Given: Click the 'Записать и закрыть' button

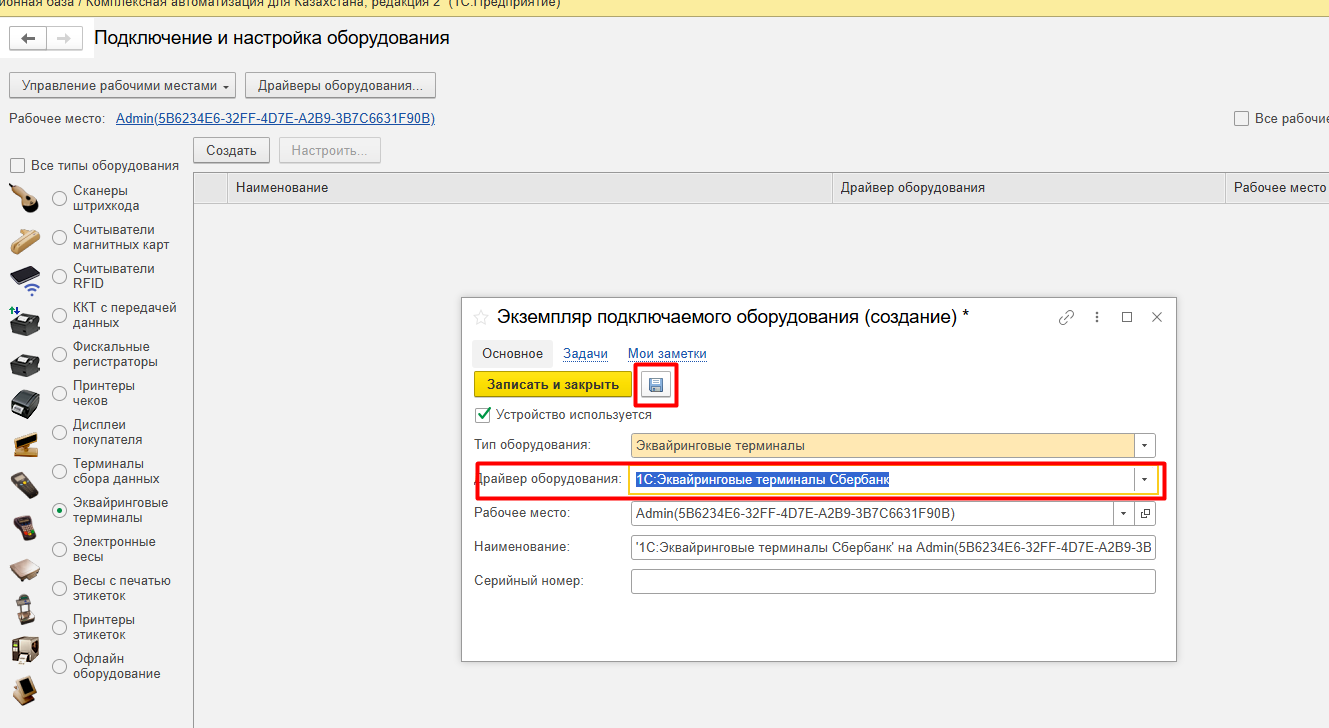Looking at the screenshot, I should pos(552,384).
